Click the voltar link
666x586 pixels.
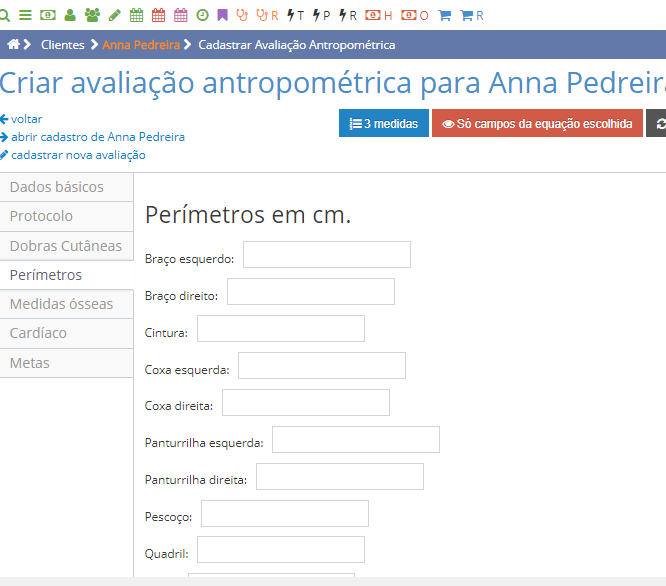26,119
